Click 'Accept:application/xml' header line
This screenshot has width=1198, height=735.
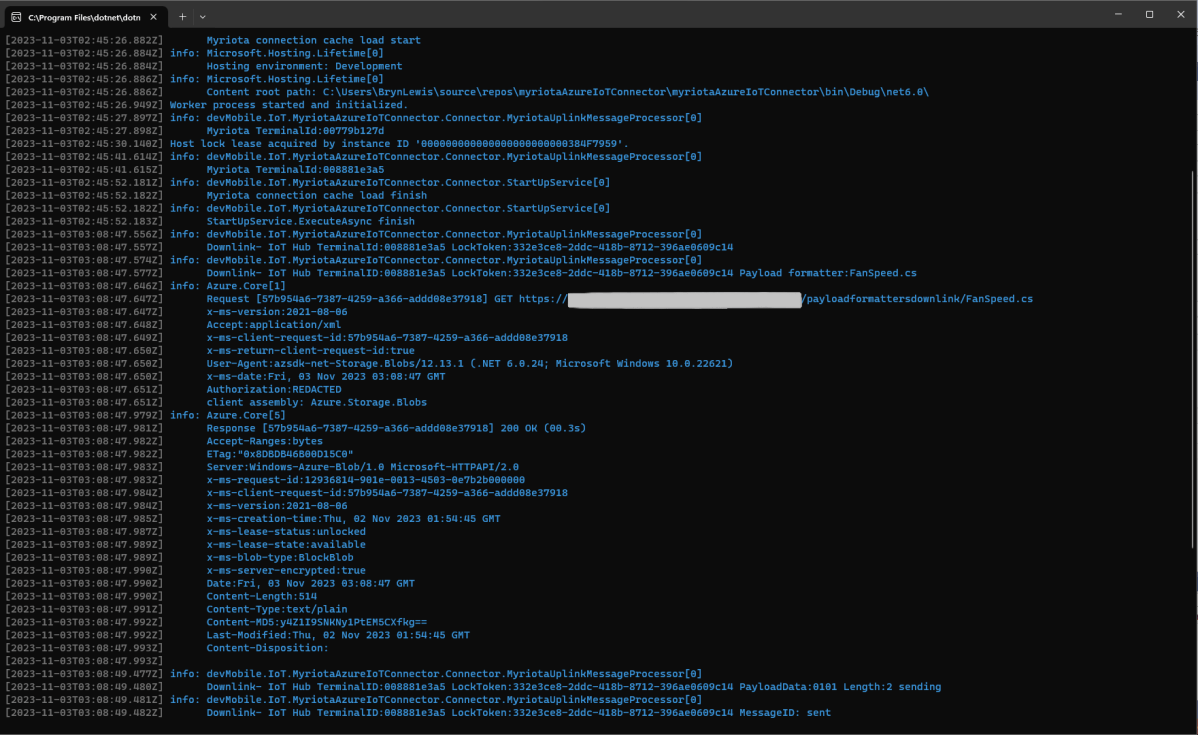click(274, 325)
